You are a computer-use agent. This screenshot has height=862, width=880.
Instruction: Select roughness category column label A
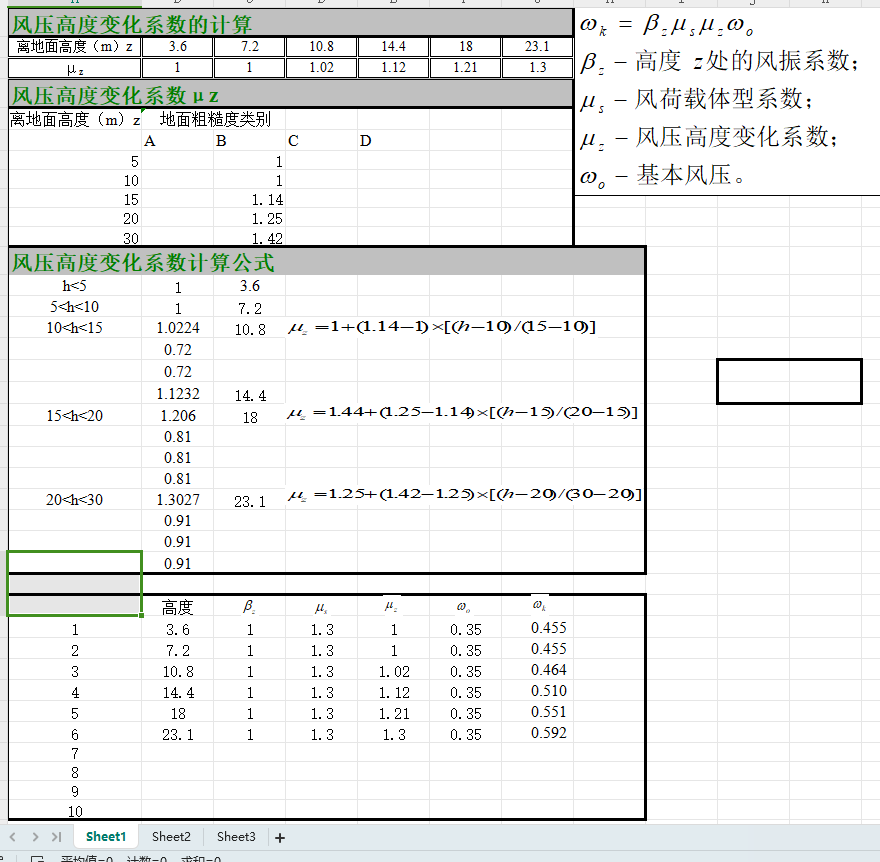point(149,141)
